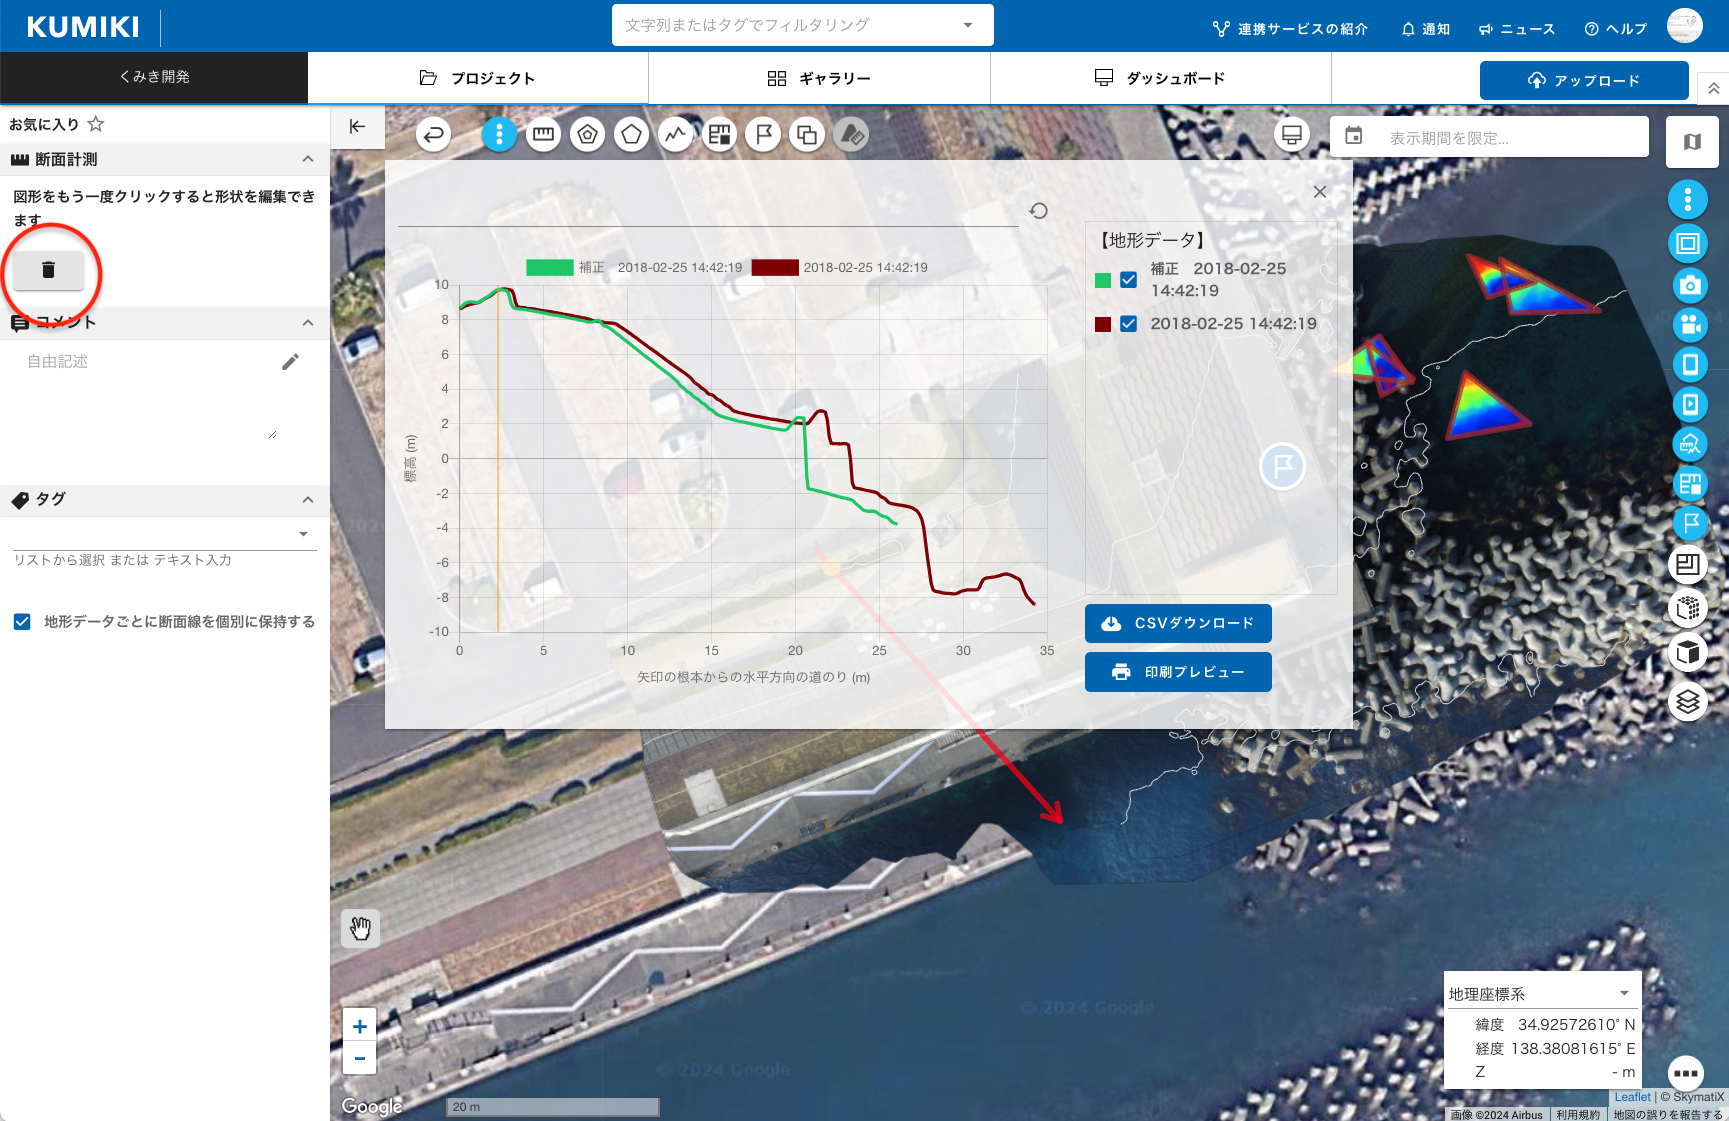Image resolution: width=1729 pixels, height=1121 pixels.
Task: Uncheck the 補正 2018-02-25 terrain checkbox
Action: tap(1128, 280)
